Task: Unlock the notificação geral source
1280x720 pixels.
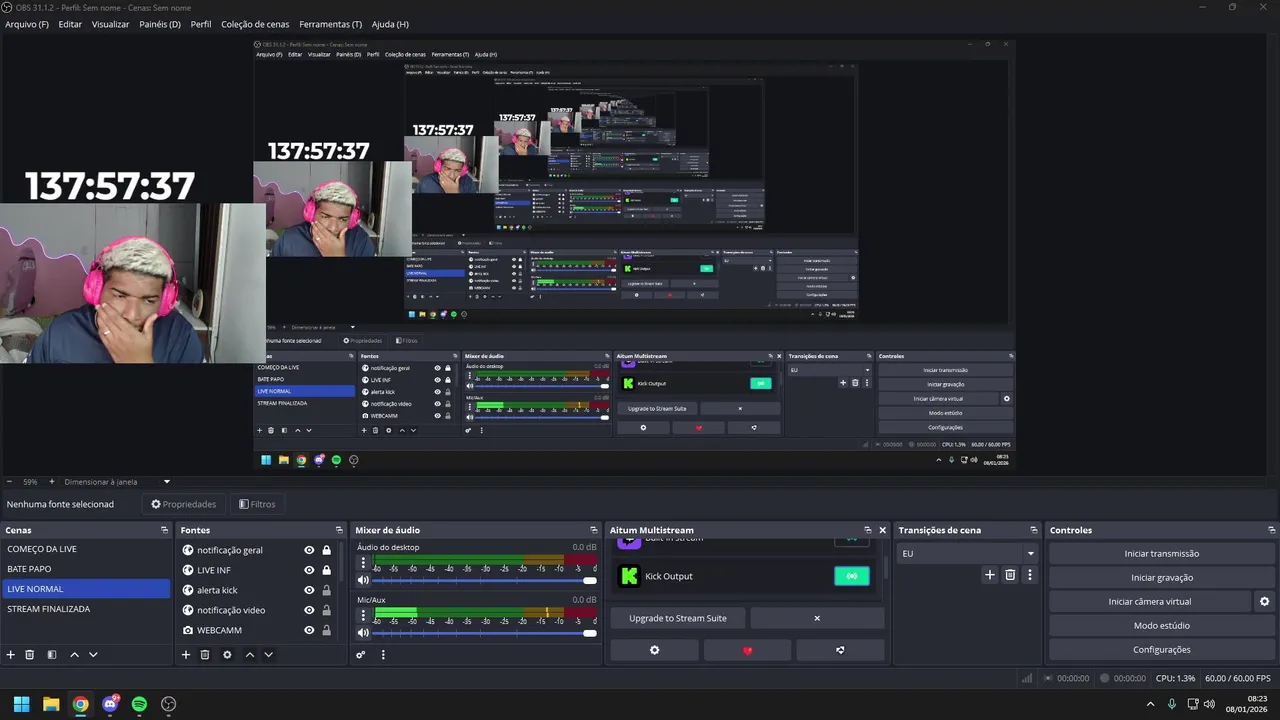Action: pyautogui.click(x=326, y=550)
